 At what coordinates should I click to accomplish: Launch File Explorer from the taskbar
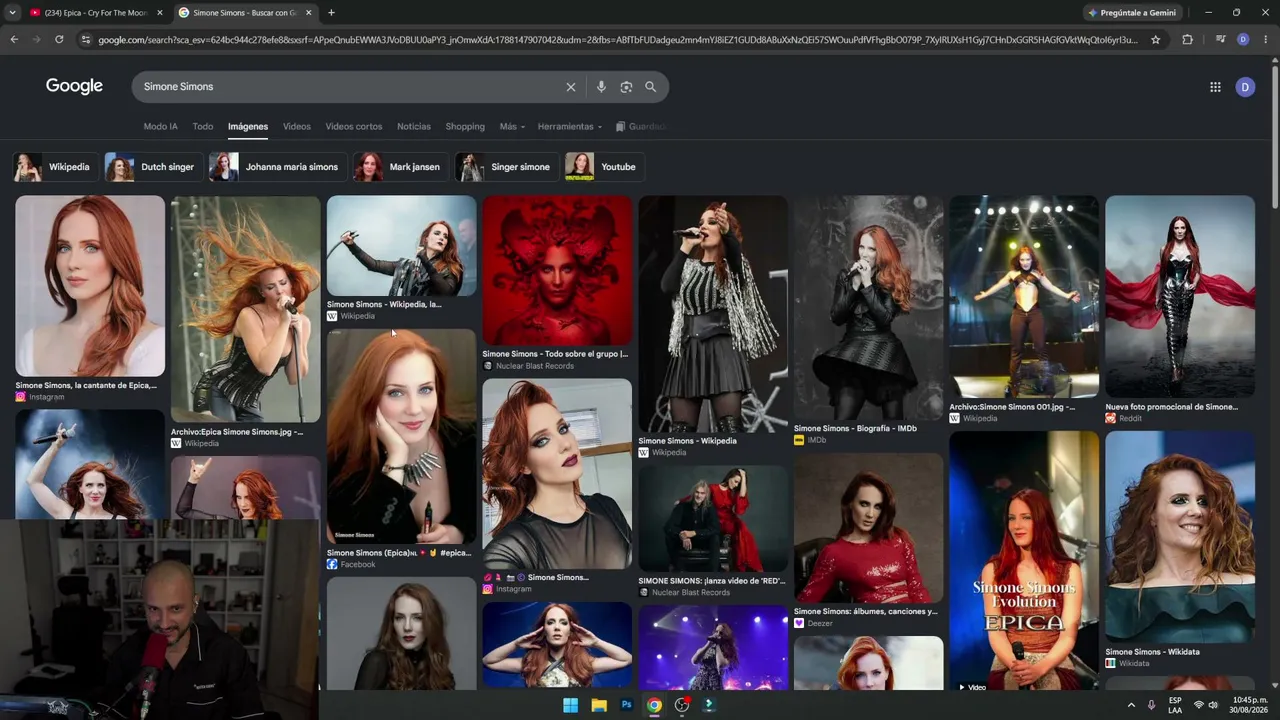coord(599,705)
